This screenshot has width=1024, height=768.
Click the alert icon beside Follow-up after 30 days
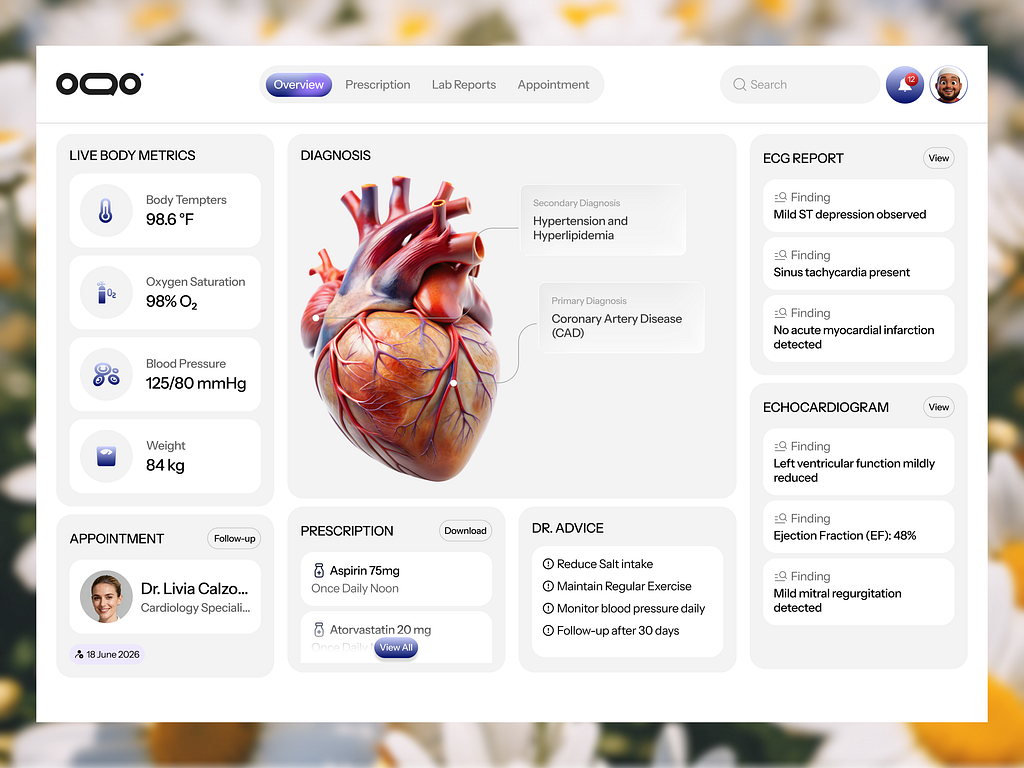point(548,630)
